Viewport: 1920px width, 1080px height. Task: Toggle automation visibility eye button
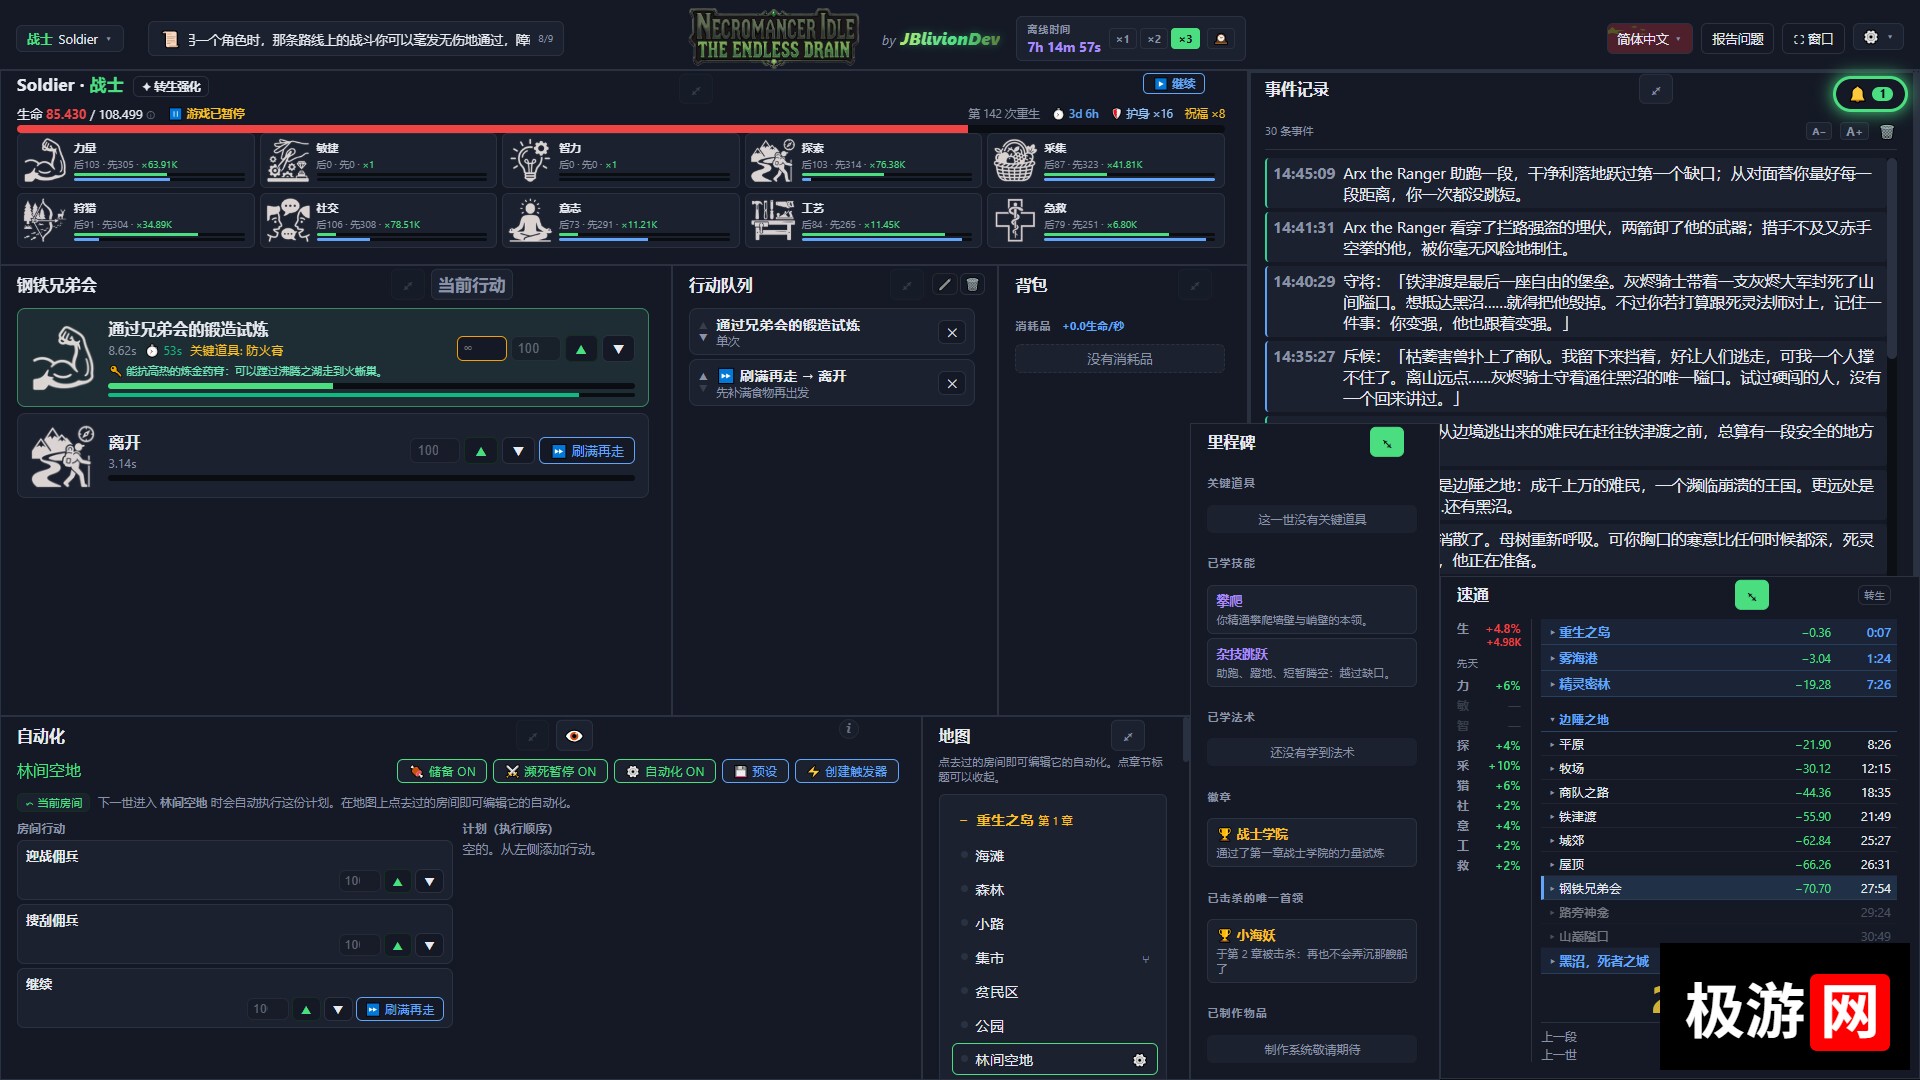tap(574, 736)
